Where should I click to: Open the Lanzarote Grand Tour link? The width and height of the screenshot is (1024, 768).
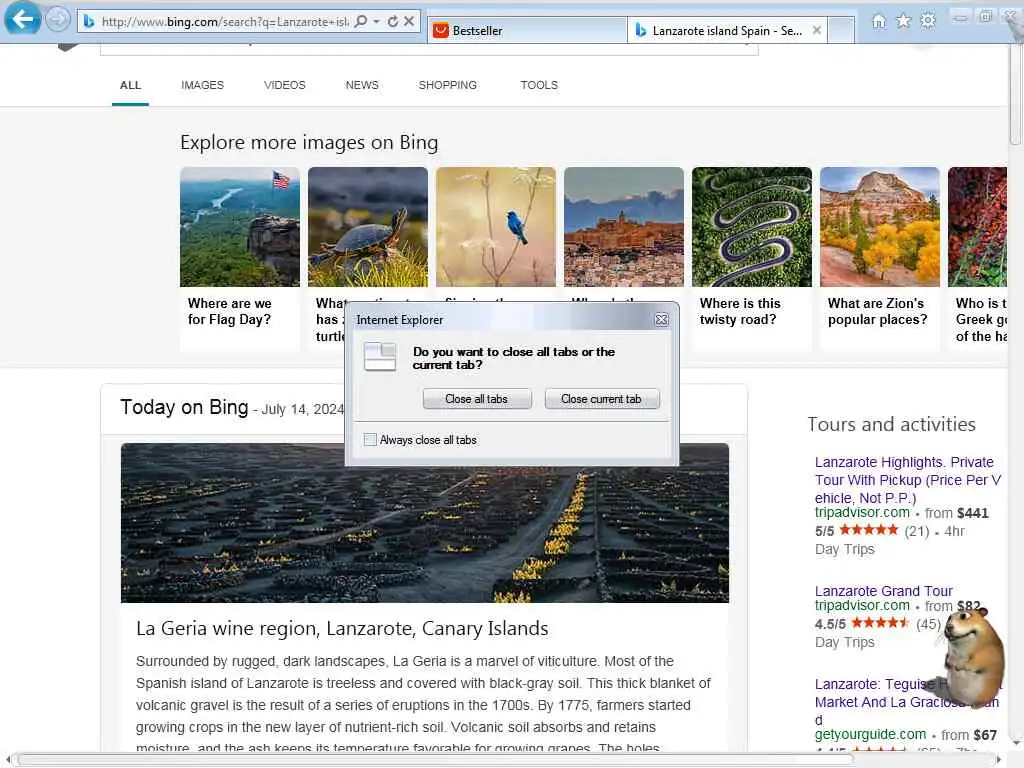tap(884, 591)
